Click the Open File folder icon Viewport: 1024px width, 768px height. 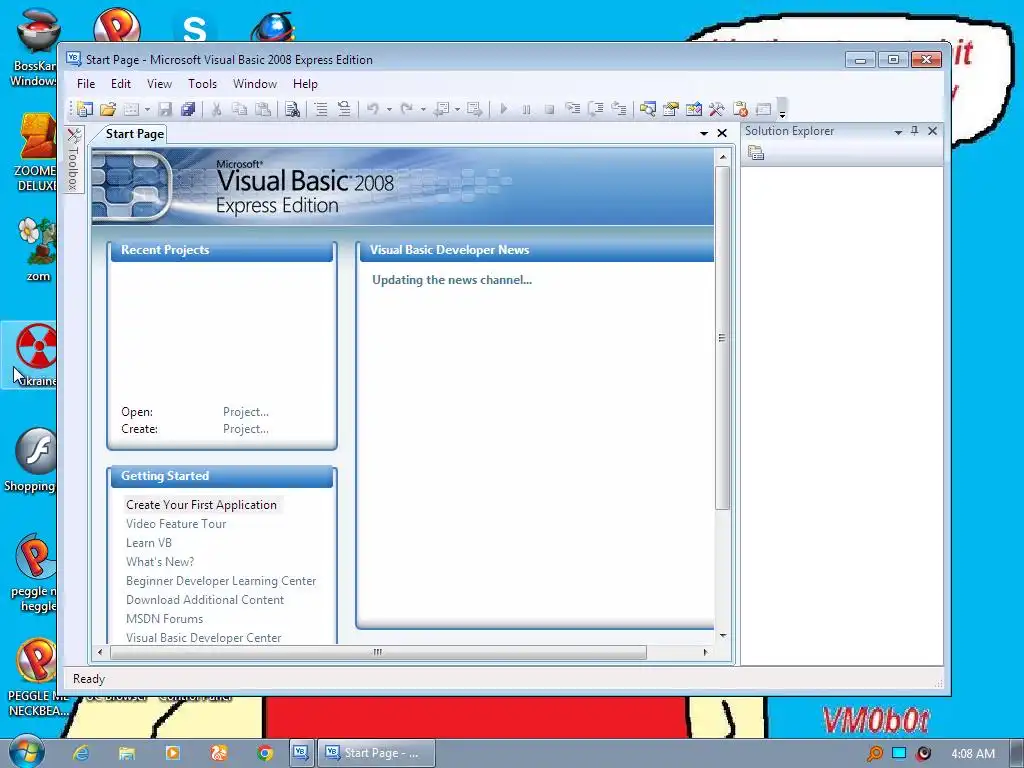[108, 109]
